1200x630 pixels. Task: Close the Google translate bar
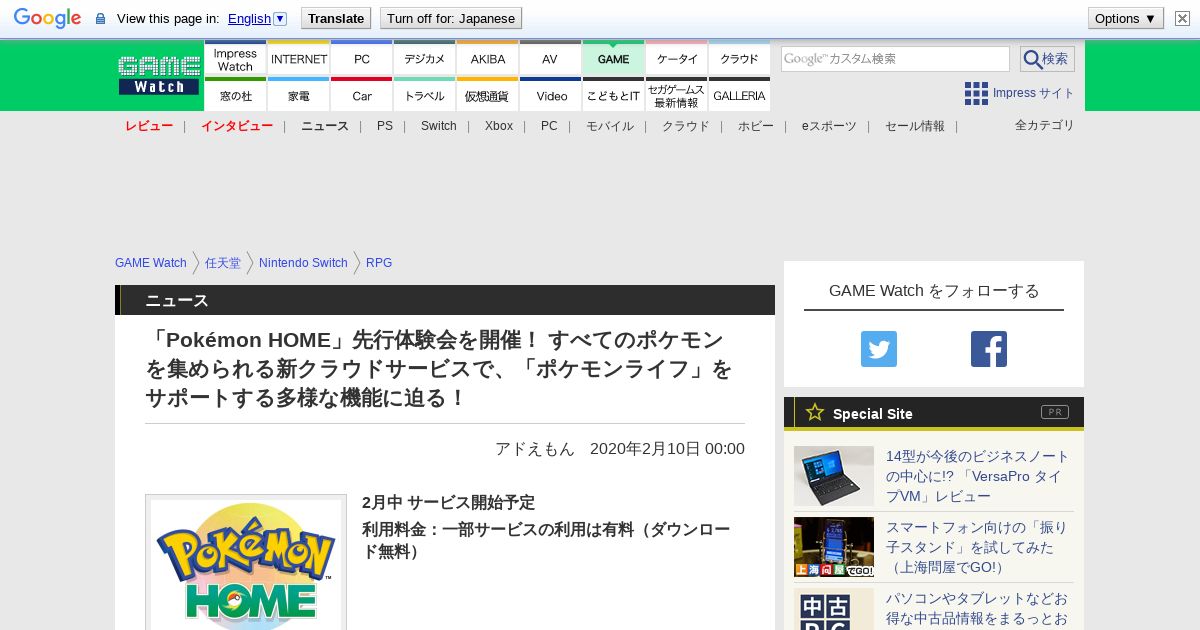tap(1182, 18)
